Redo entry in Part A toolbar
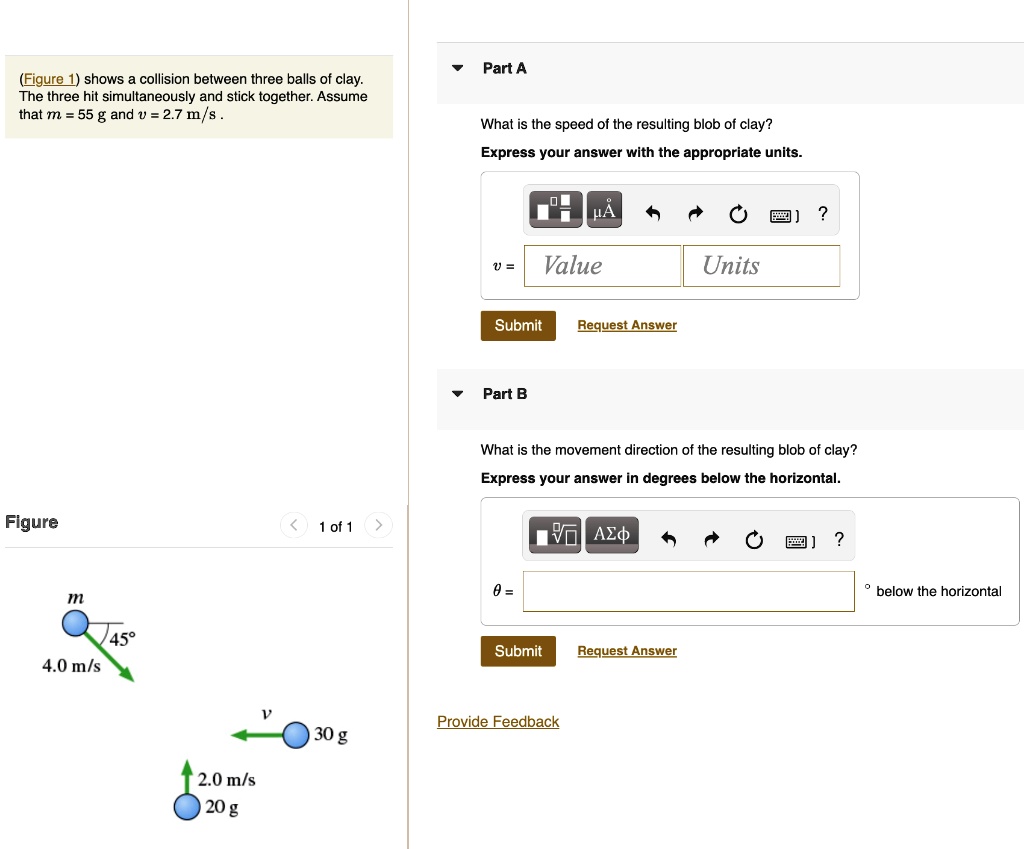The width and height of the screenshot is (1024, 849). click(697, 213)
